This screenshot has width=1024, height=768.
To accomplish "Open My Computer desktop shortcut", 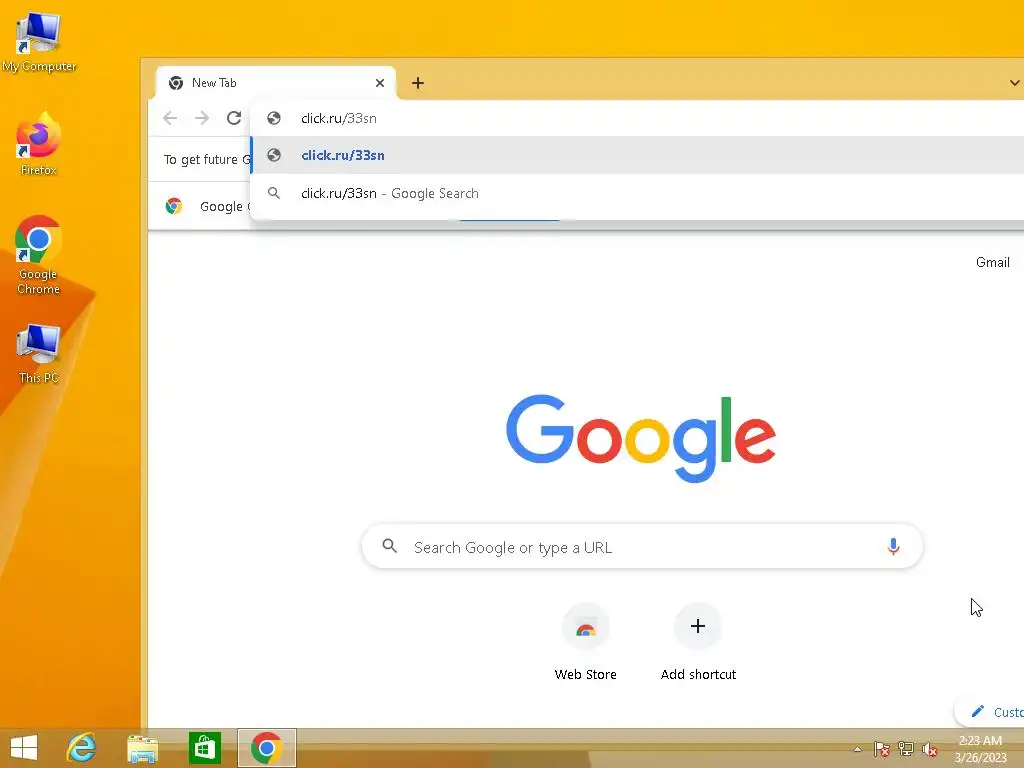I will pos(38,40).
